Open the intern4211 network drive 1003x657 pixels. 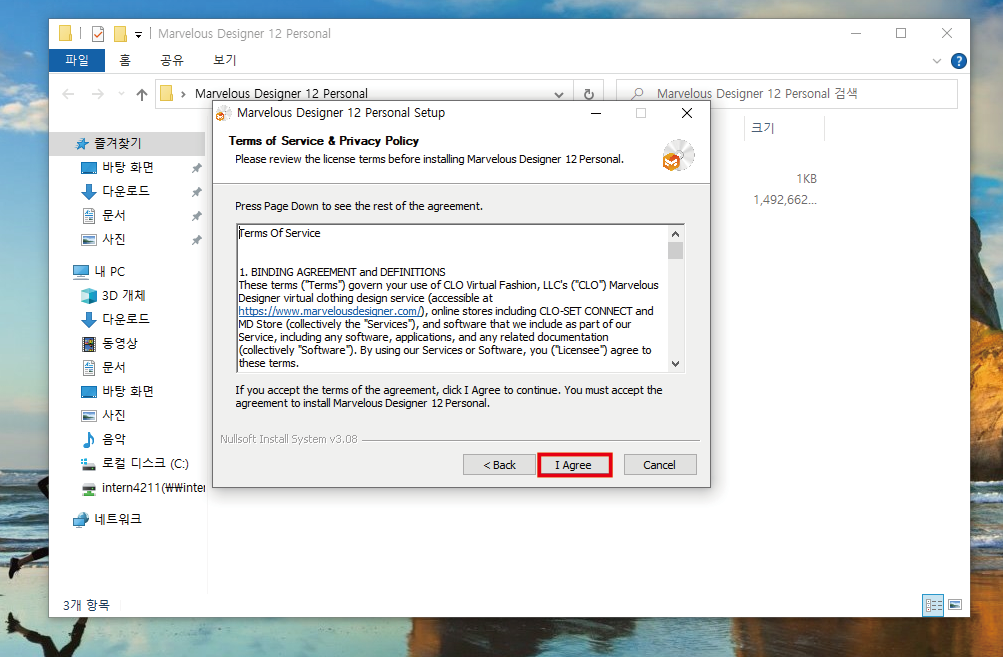pyautogui.click(x=152, y=487)
